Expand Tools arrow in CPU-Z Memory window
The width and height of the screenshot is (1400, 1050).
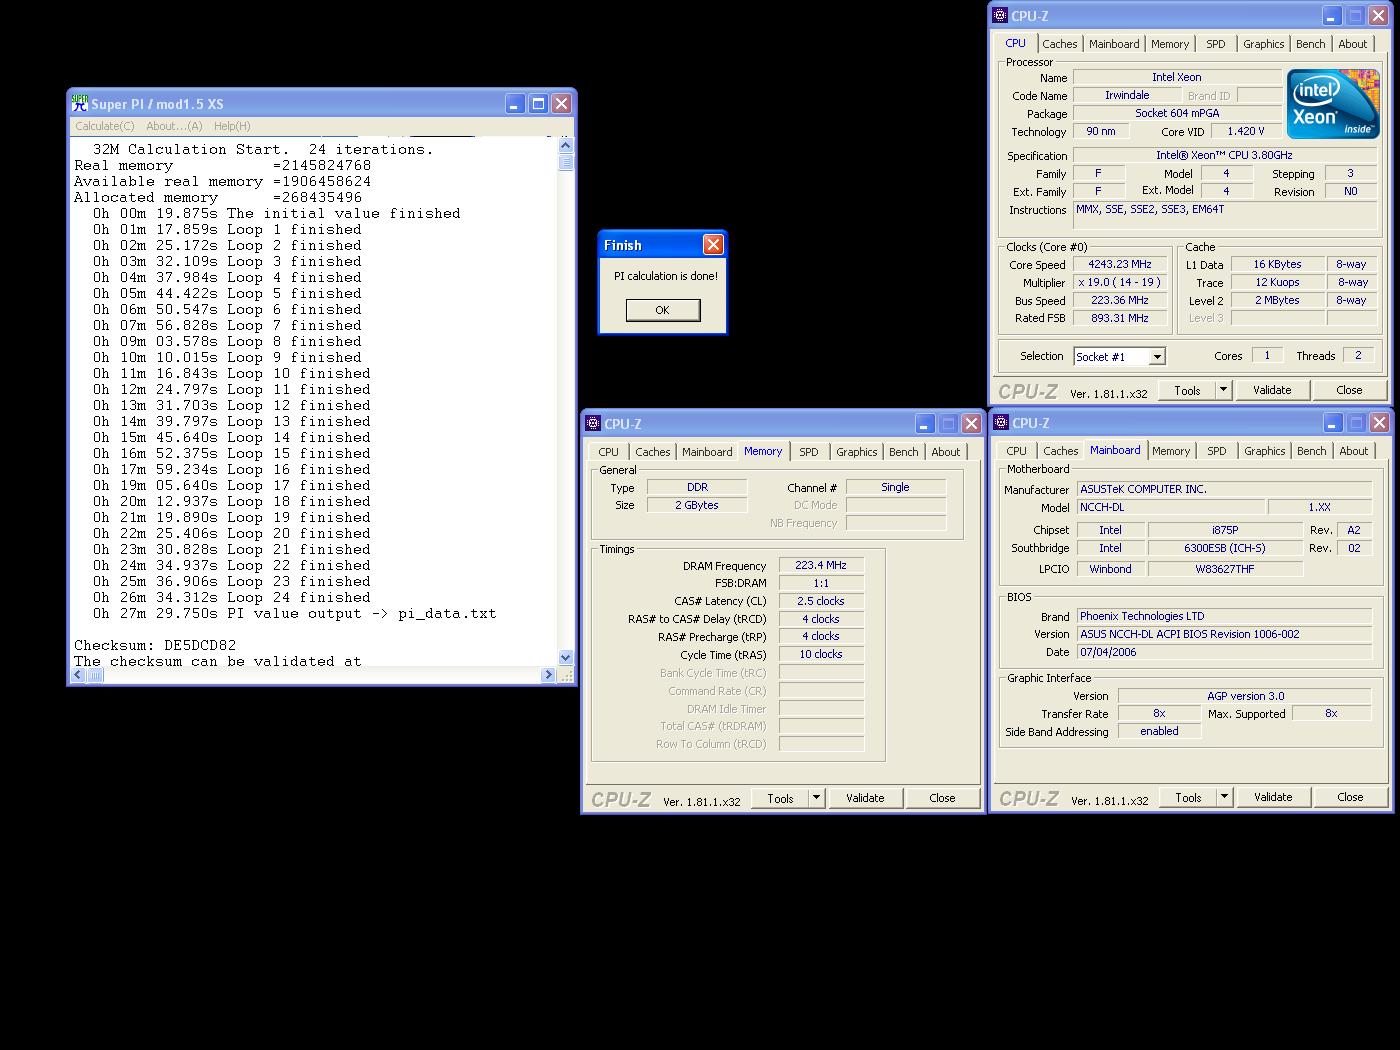pos(816,798)
